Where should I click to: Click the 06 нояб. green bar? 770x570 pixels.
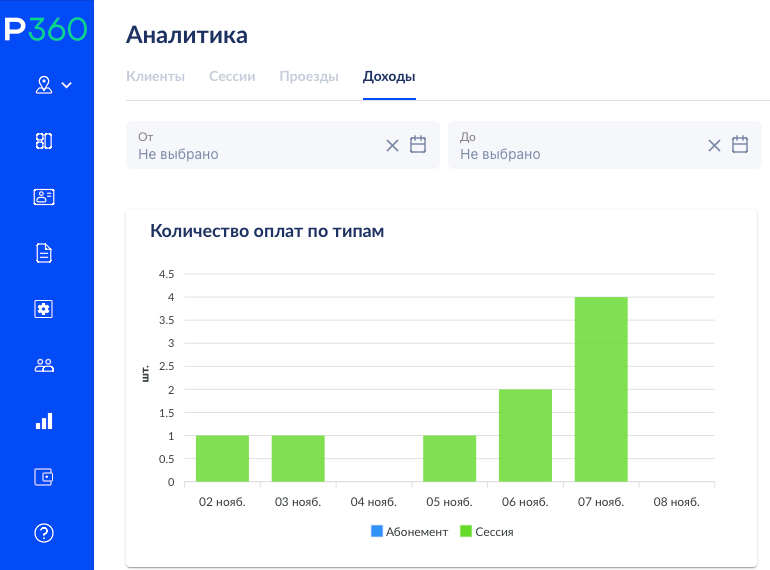[x=525, y=435]
